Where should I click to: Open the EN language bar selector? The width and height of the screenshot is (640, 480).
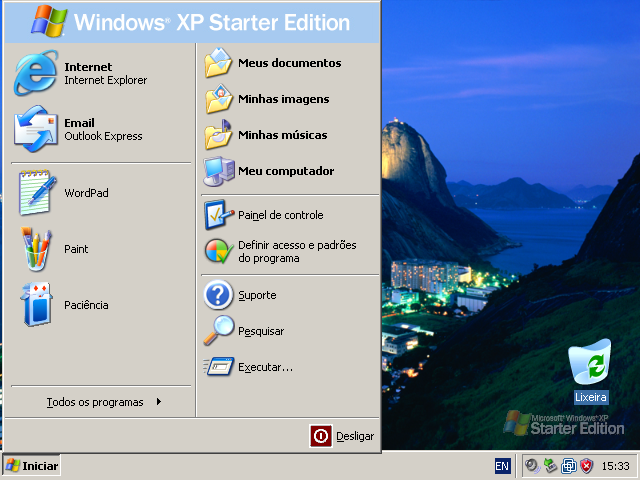(502, 466)
